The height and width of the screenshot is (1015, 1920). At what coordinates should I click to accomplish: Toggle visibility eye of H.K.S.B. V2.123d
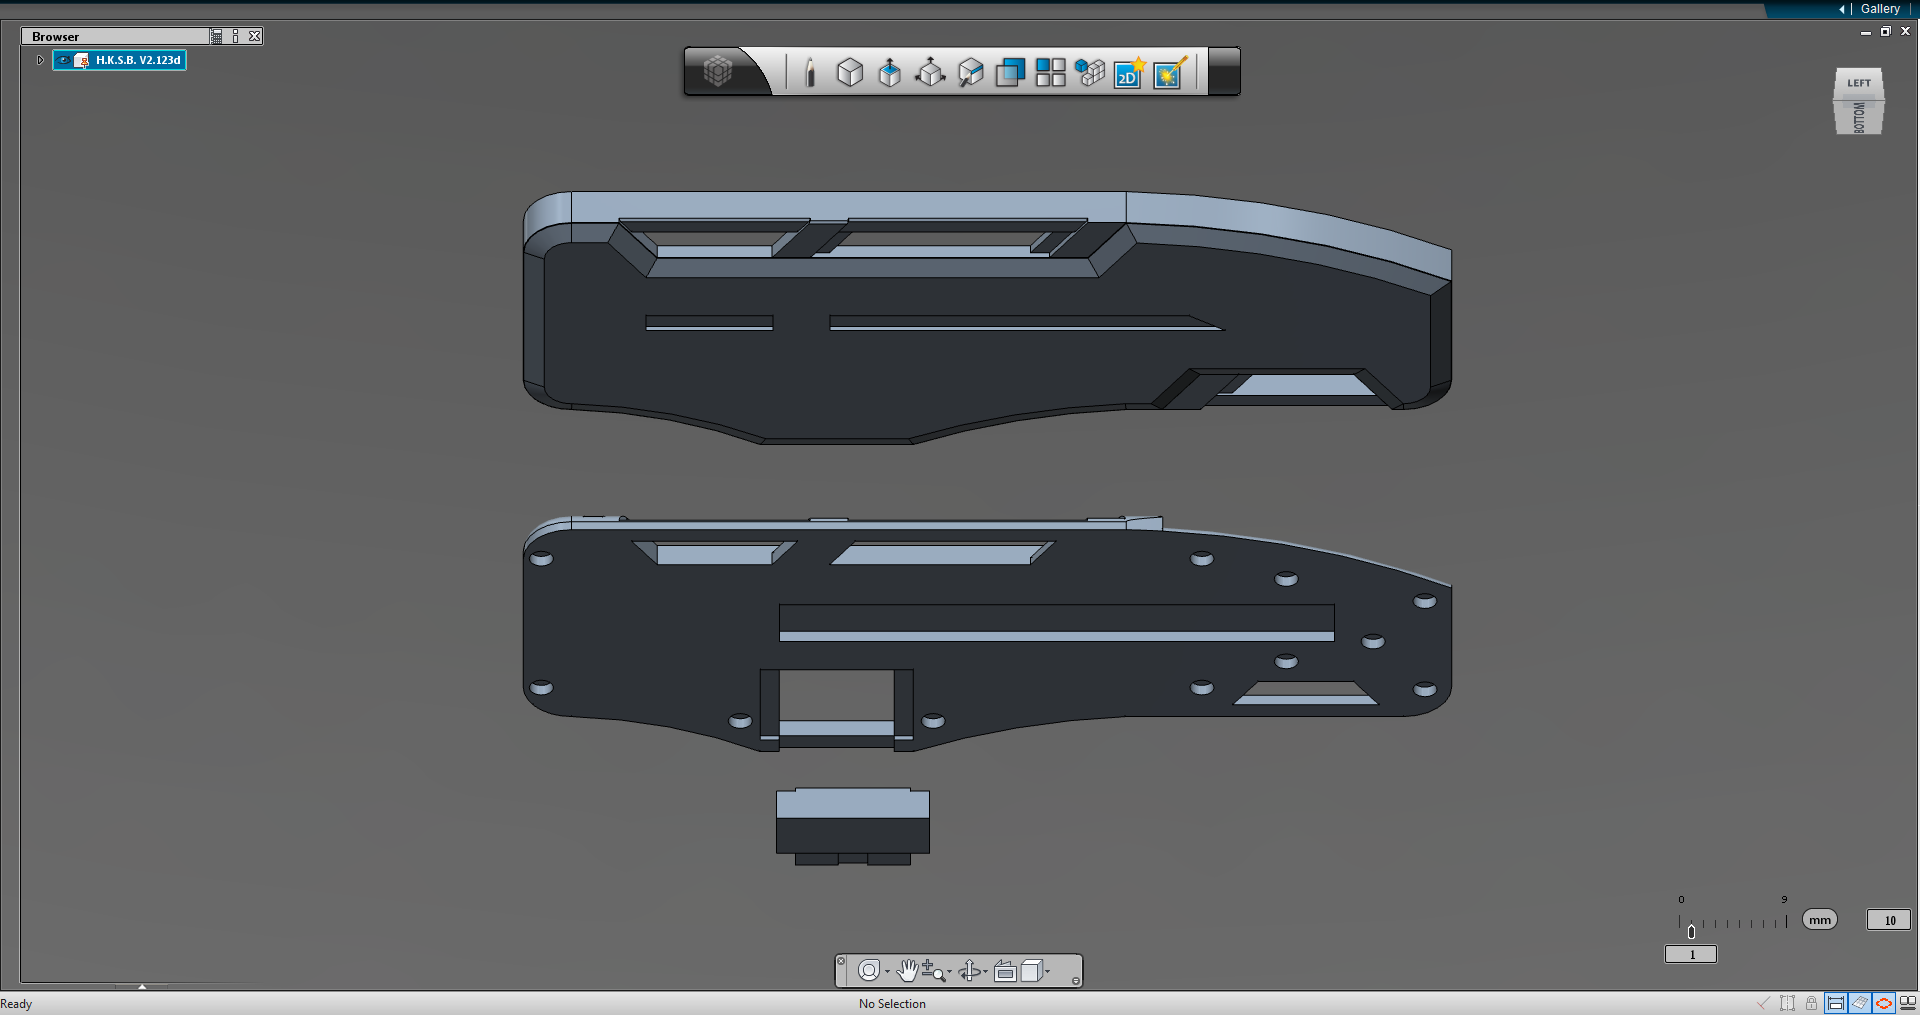tap(64, 60)
